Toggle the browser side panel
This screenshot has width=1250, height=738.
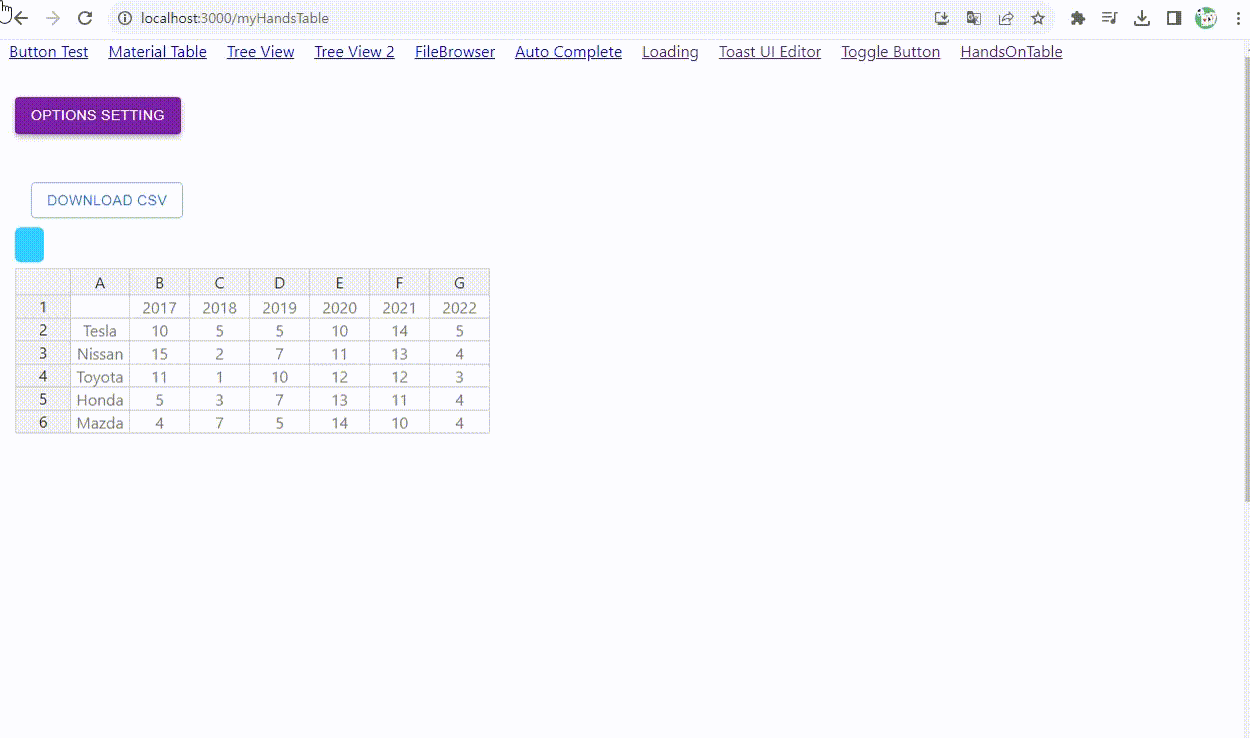click(x=1174, y=18)
